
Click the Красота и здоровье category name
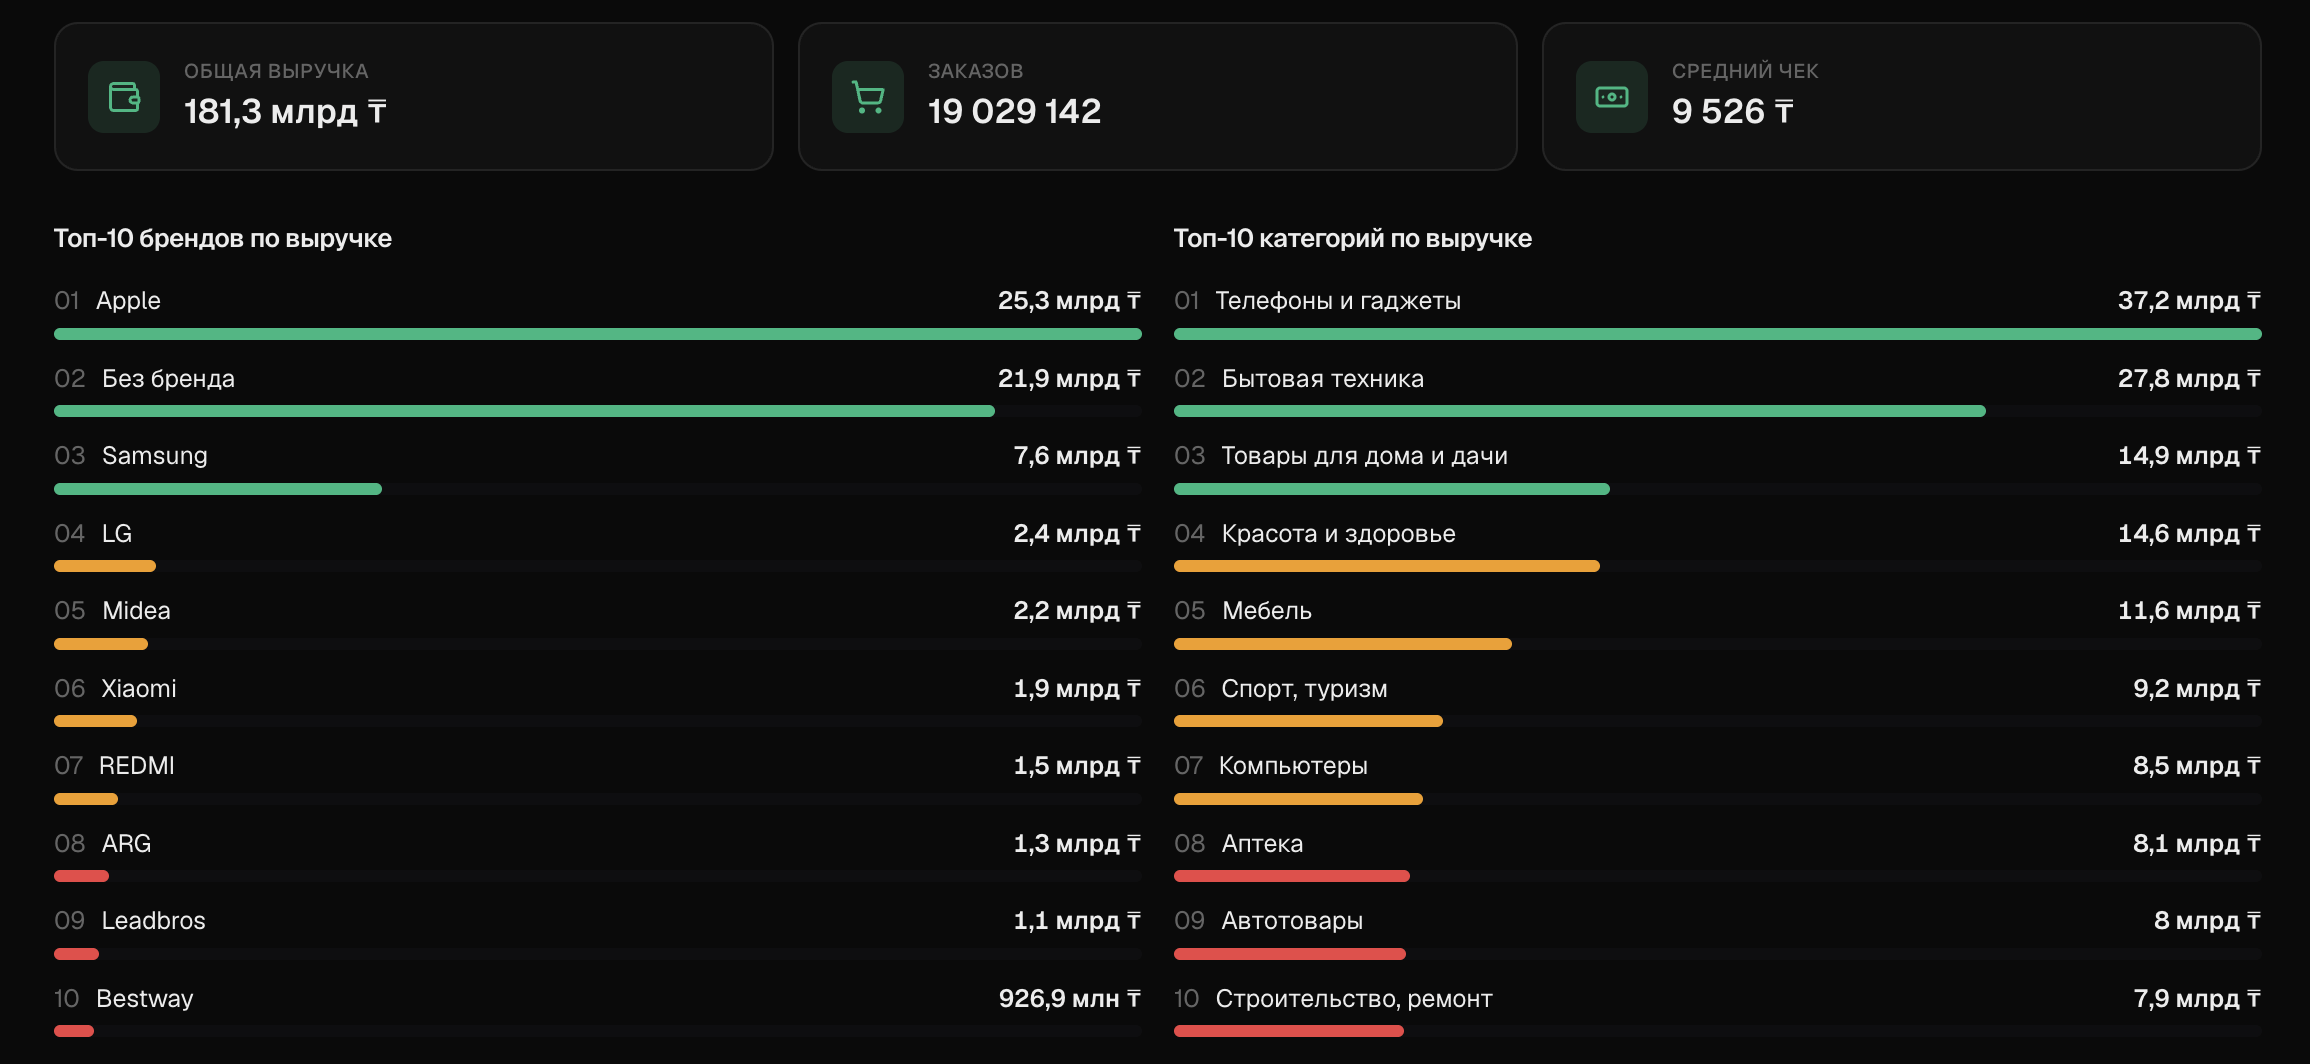point(1339,533)
